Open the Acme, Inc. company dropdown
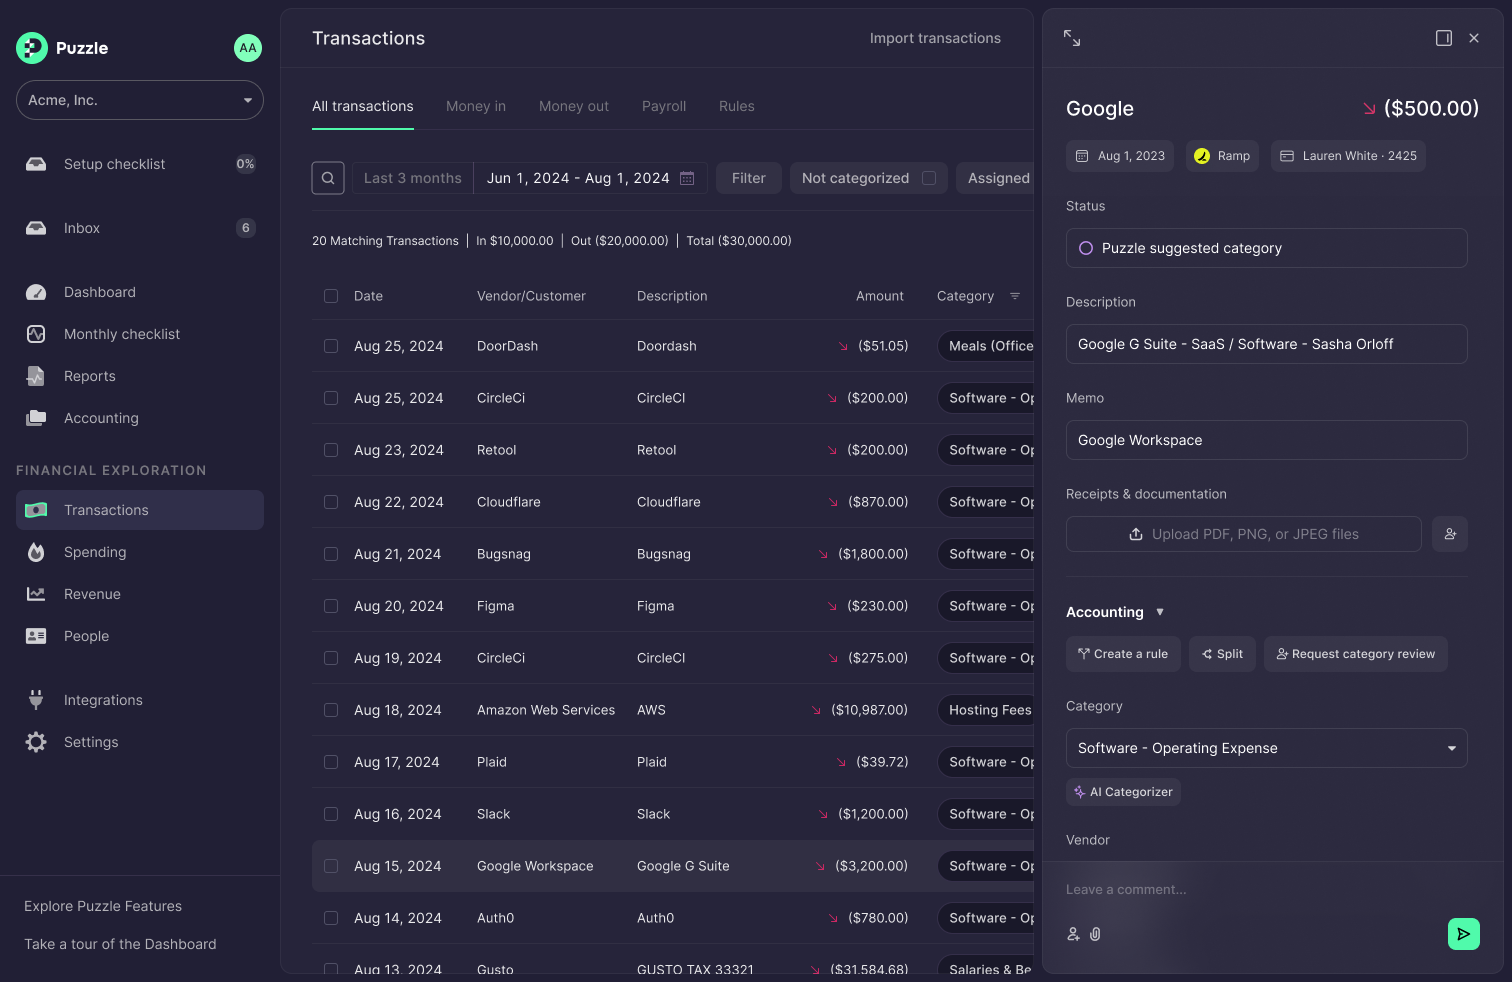The image size is (1512, 982). pyautogui.click(x=140, y=100)
